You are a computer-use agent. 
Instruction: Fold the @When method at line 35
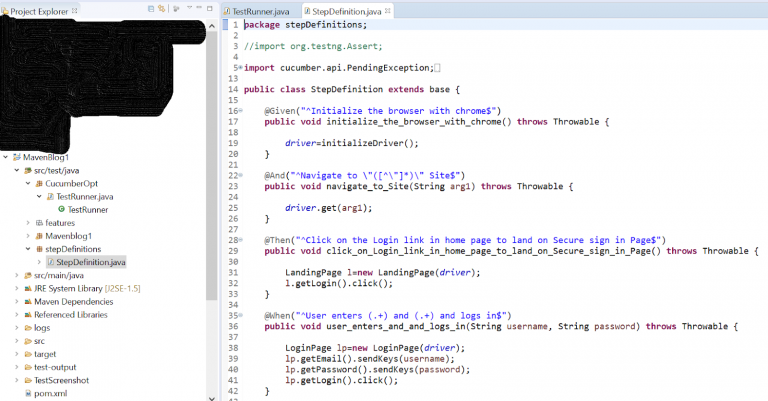click(240, 315)
